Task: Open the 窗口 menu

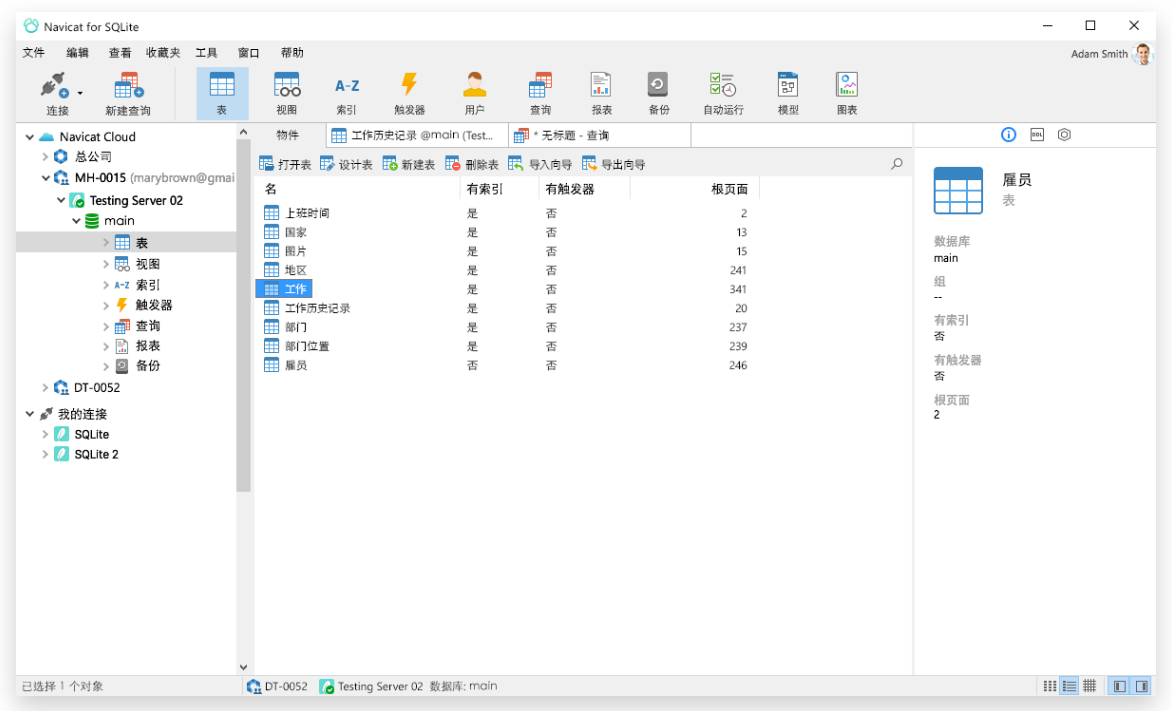Action: (x=249, y=52)
